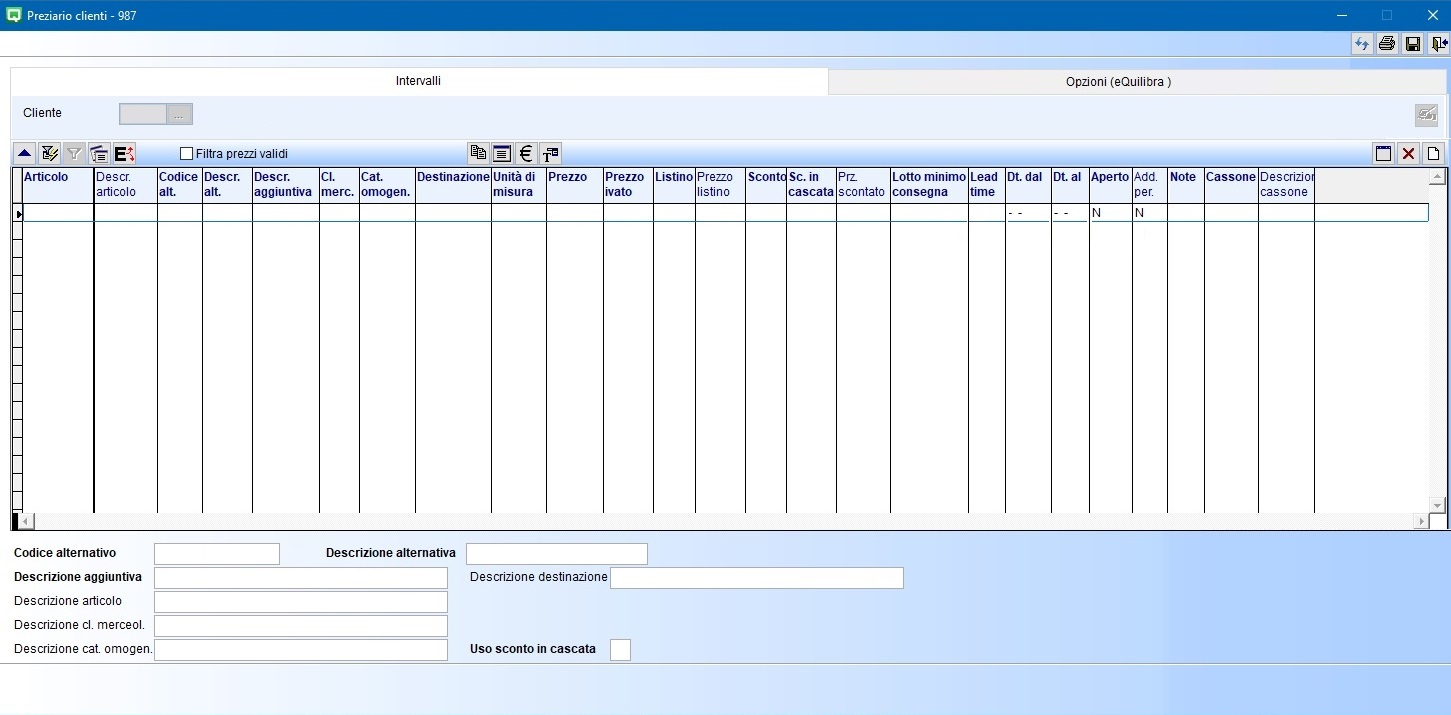1451x715 pixels.
Task: Click the exit door icon
Action: click(x=1439, y=44)
